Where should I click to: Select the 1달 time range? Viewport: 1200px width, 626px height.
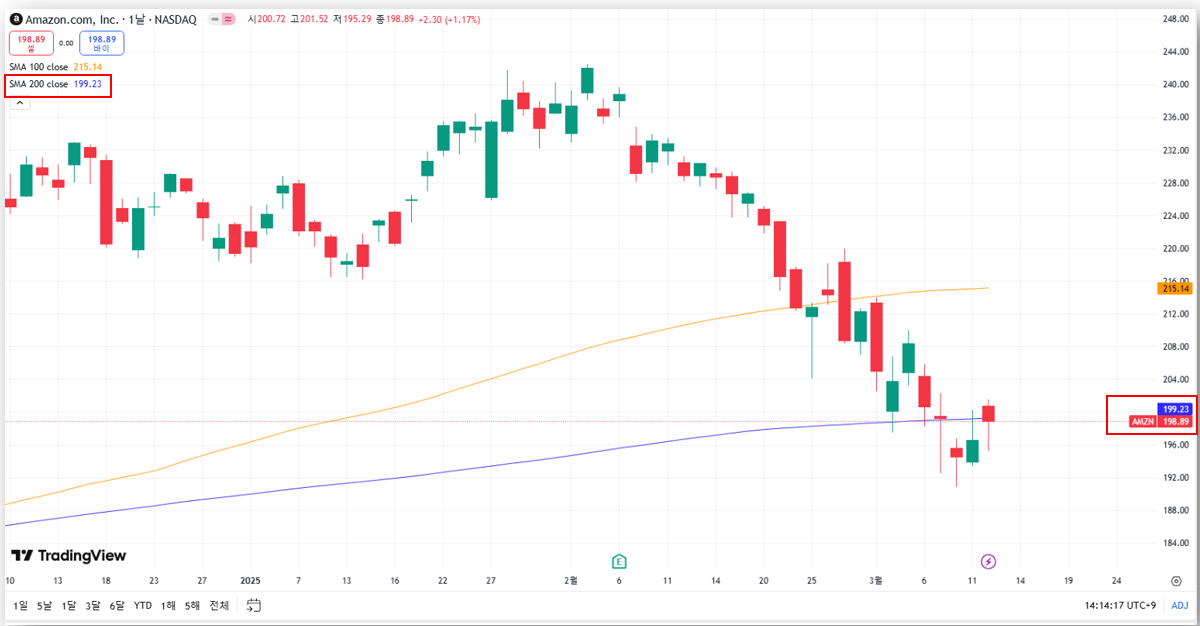(69, 605)
